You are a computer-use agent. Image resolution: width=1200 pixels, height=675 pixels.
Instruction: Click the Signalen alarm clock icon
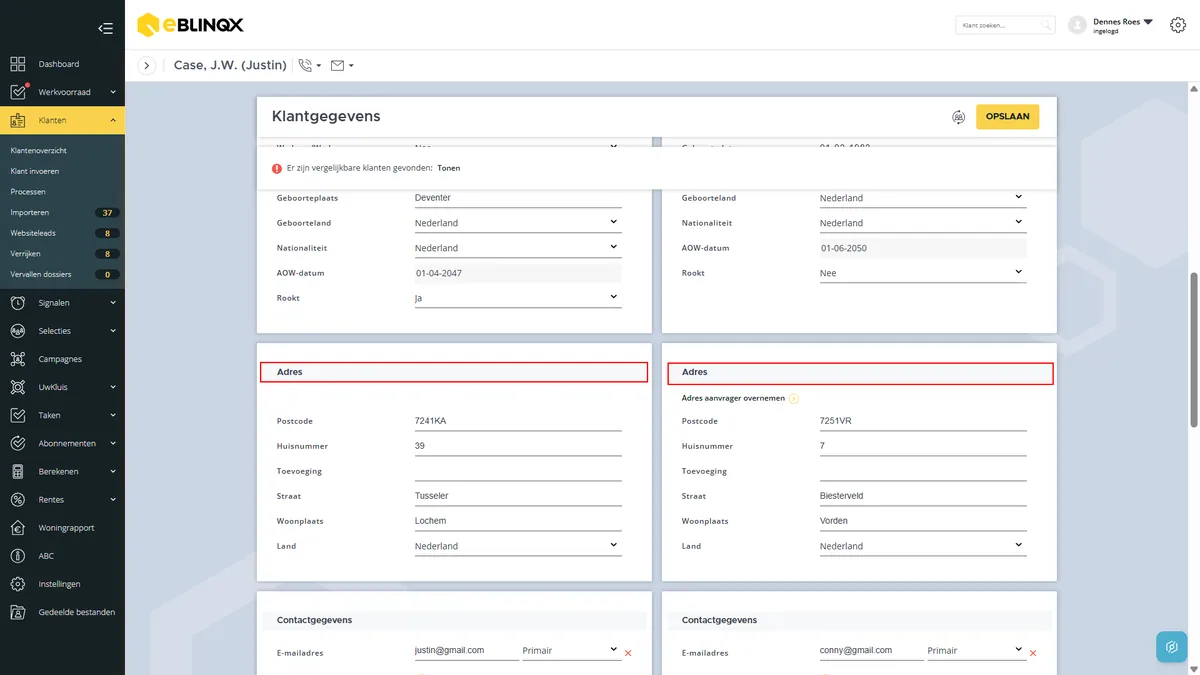coord(18,302)
